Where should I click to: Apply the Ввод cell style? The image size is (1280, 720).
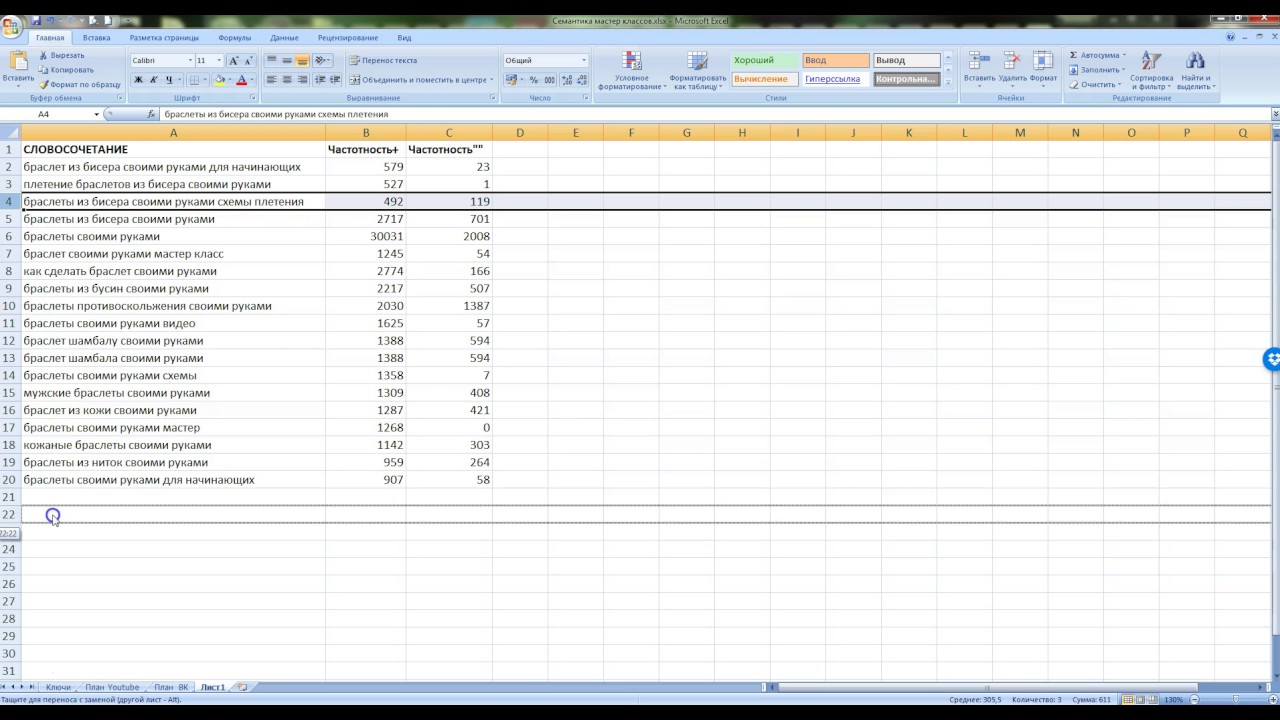coord(836,60)
